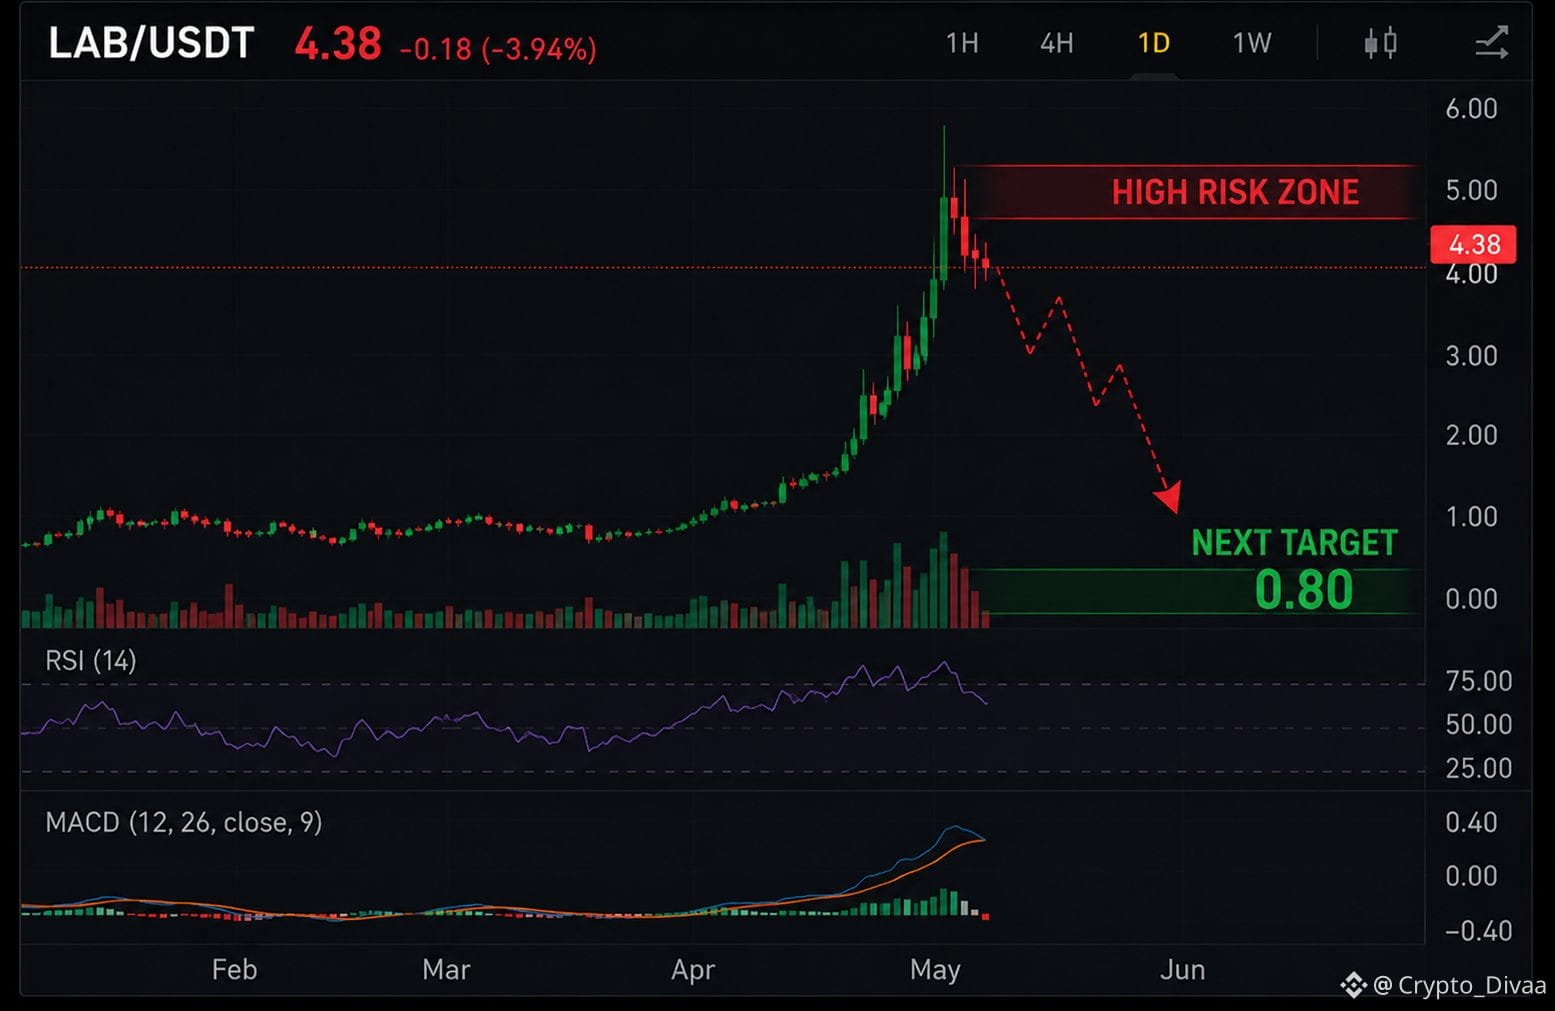
Task: Click the 75.00 RSI axis label
Action: point(1479,680)
